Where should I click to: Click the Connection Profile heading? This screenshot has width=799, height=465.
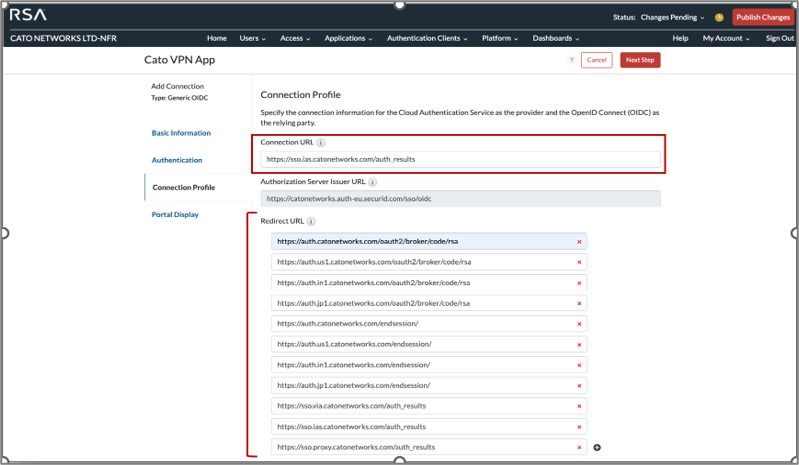[300, 95]
